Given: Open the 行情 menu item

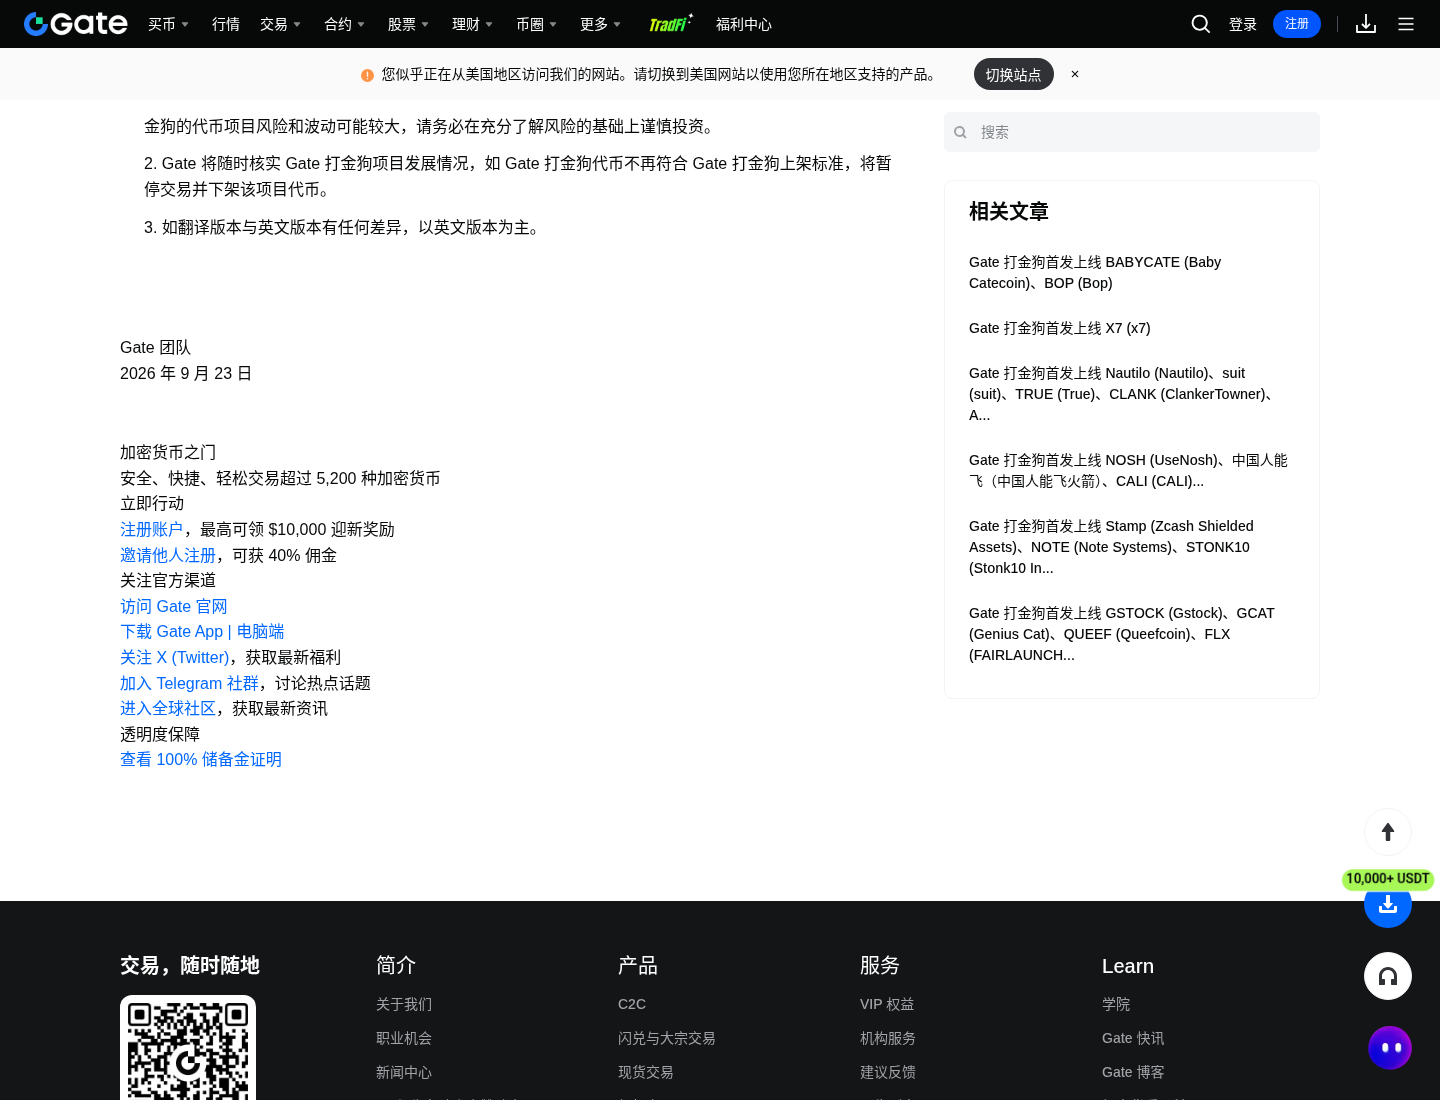Looking at the screenshot, I should click(x=226, y=24).
